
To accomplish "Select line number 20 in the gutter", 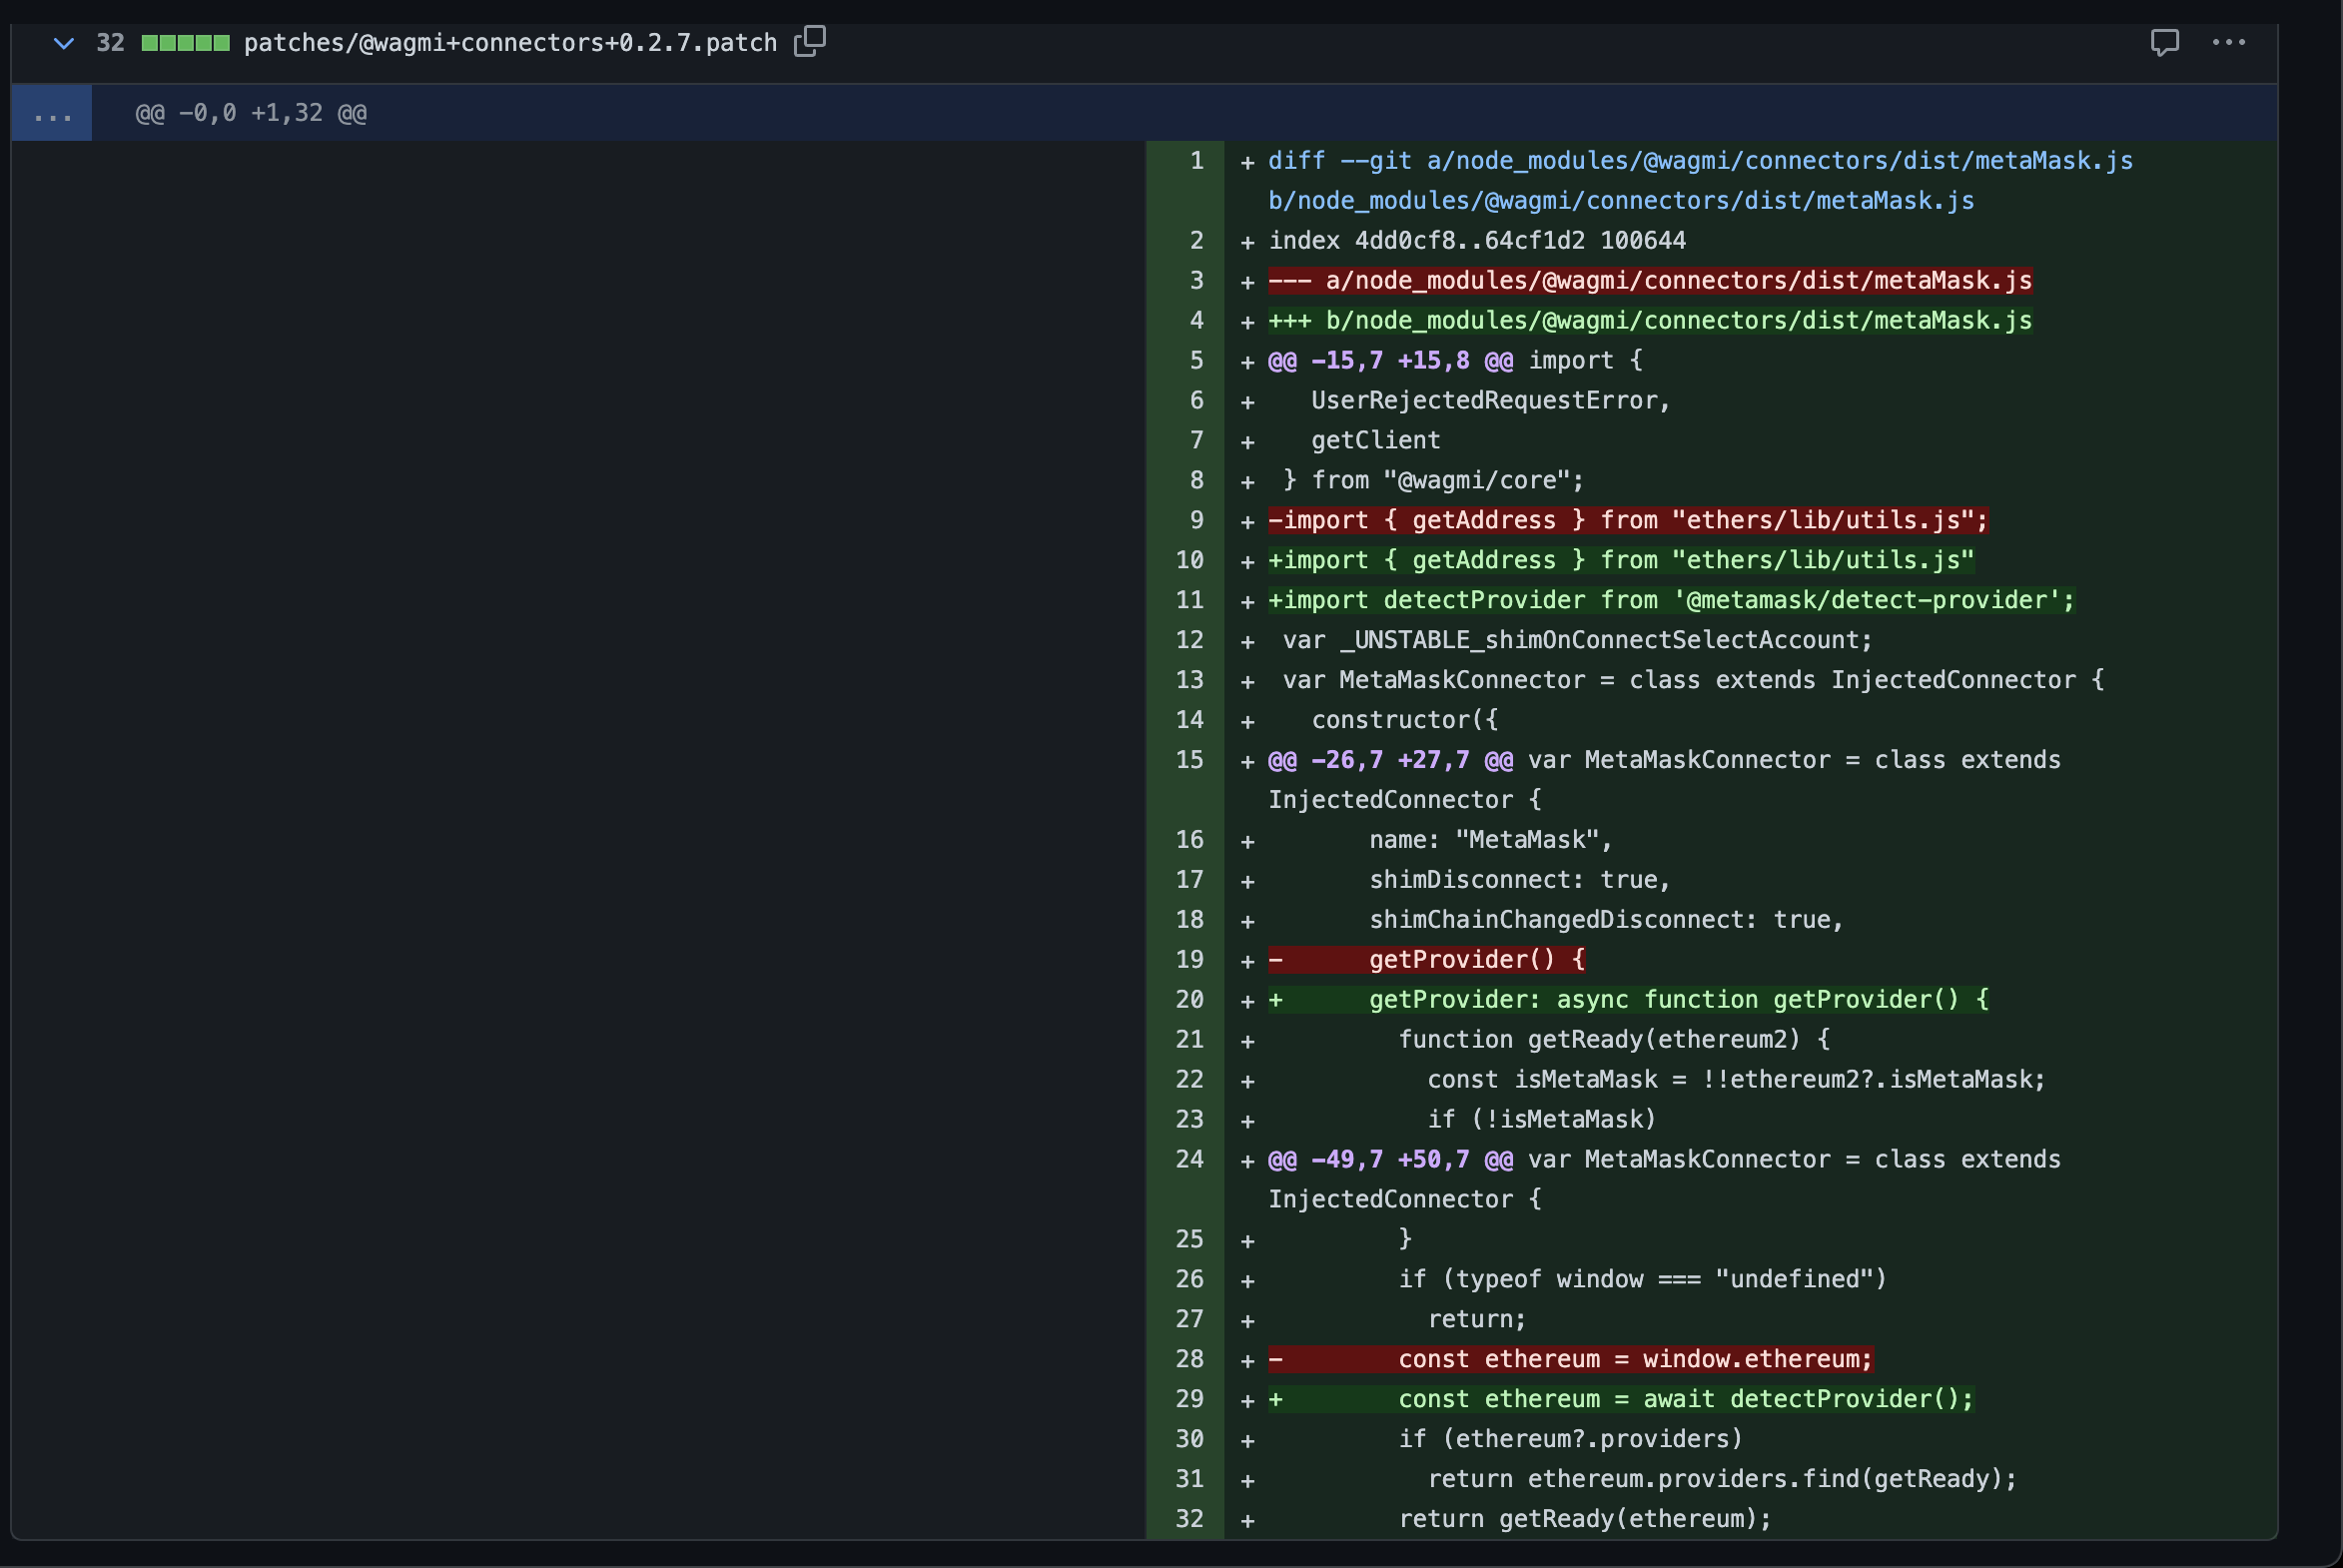I will click(1189, 1000).
